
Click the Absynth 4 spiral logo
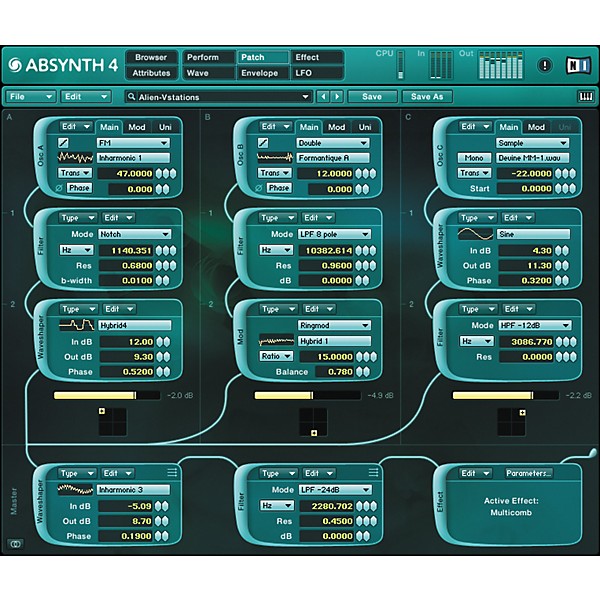(x=15, y=65)
